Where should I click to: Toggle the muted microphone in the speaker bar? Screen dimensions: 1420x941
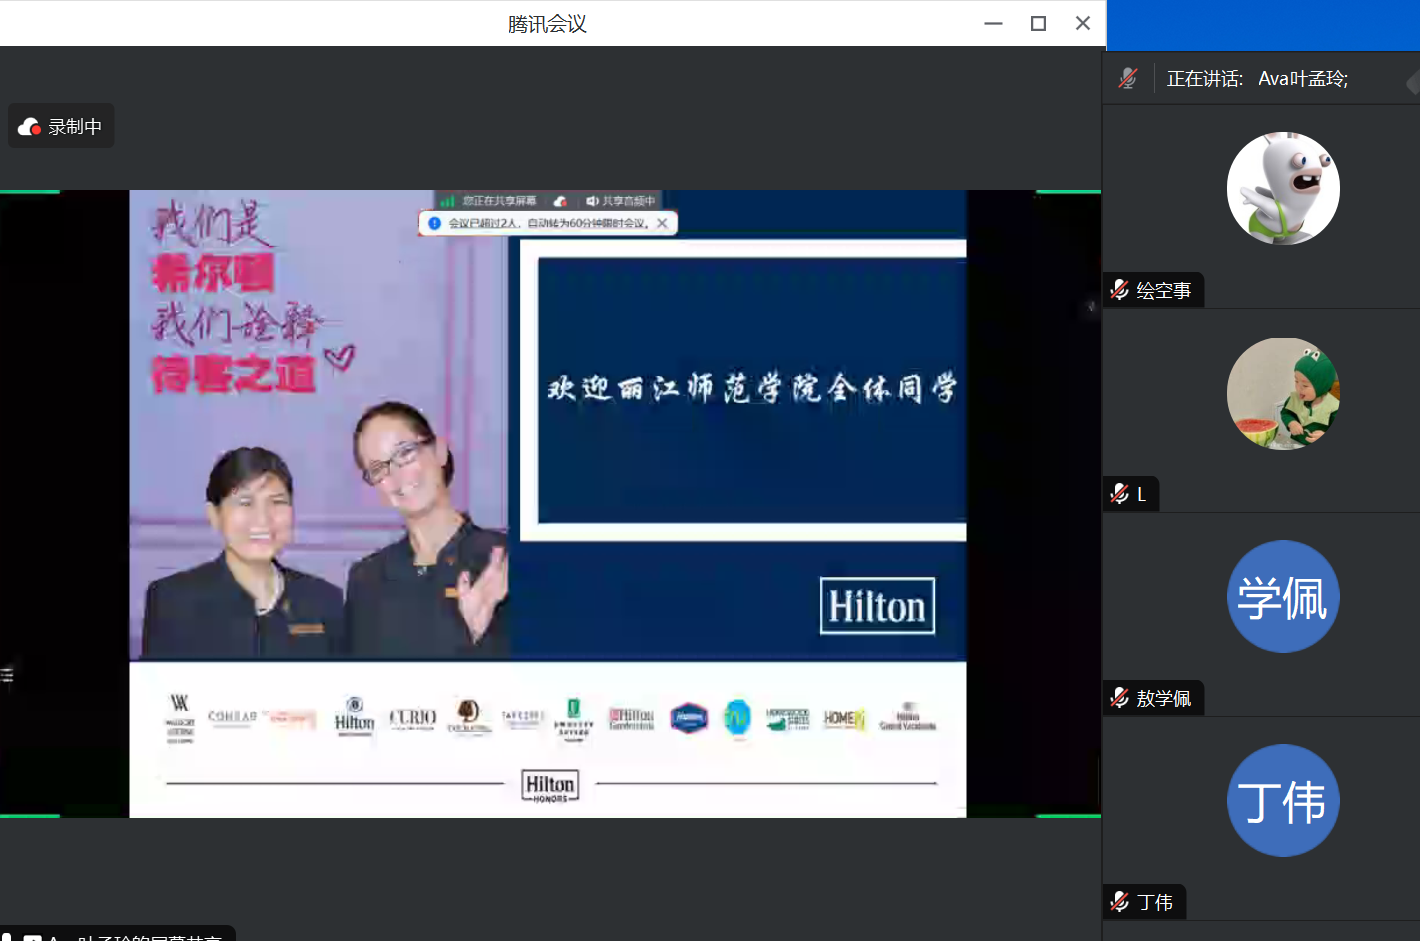(x=1128, y=79)
